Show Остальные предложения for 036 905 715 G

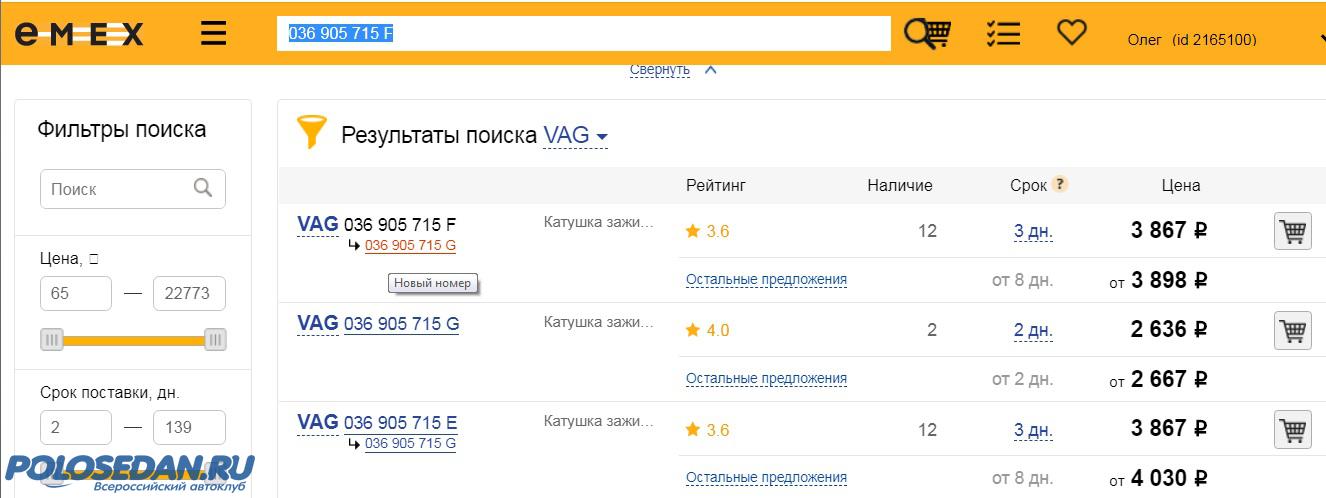click(766, 379)
